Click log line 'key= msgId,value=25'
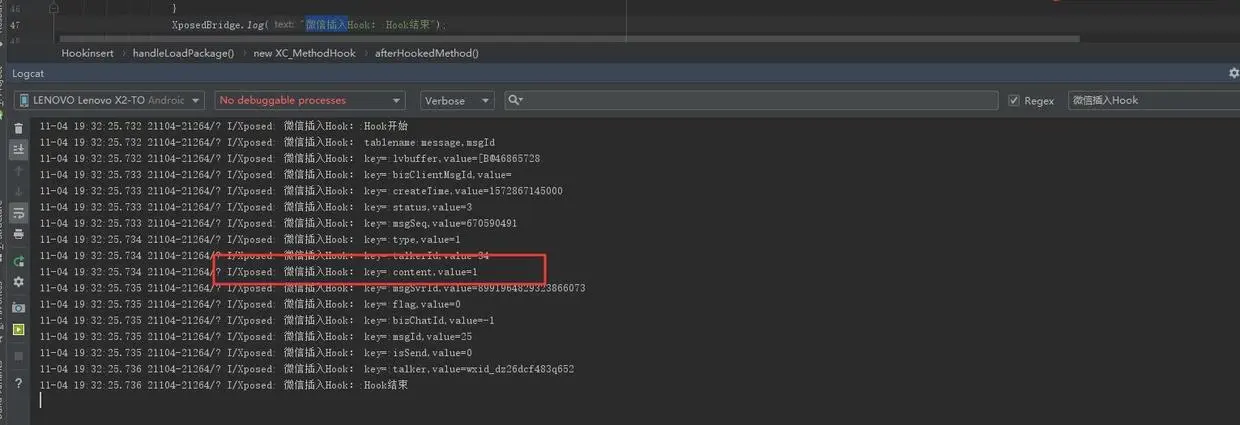 coord(256,337)
